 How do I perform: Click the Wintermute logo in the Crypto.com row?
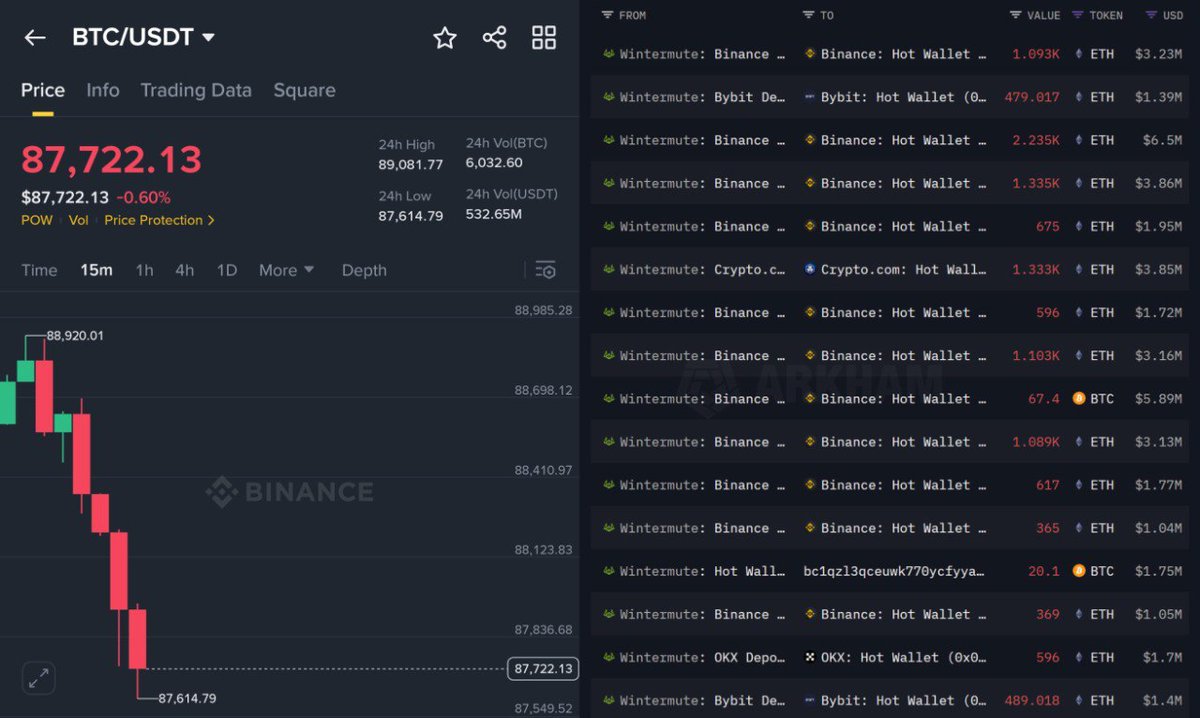608,269
